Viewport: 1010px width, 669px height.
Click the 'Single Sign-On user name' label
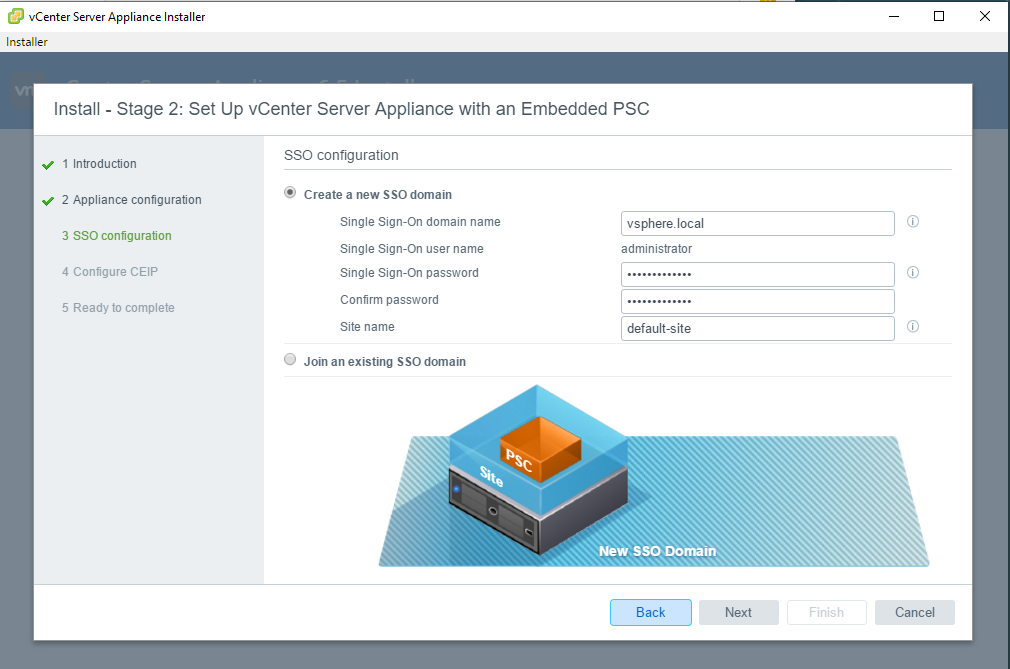412,249
